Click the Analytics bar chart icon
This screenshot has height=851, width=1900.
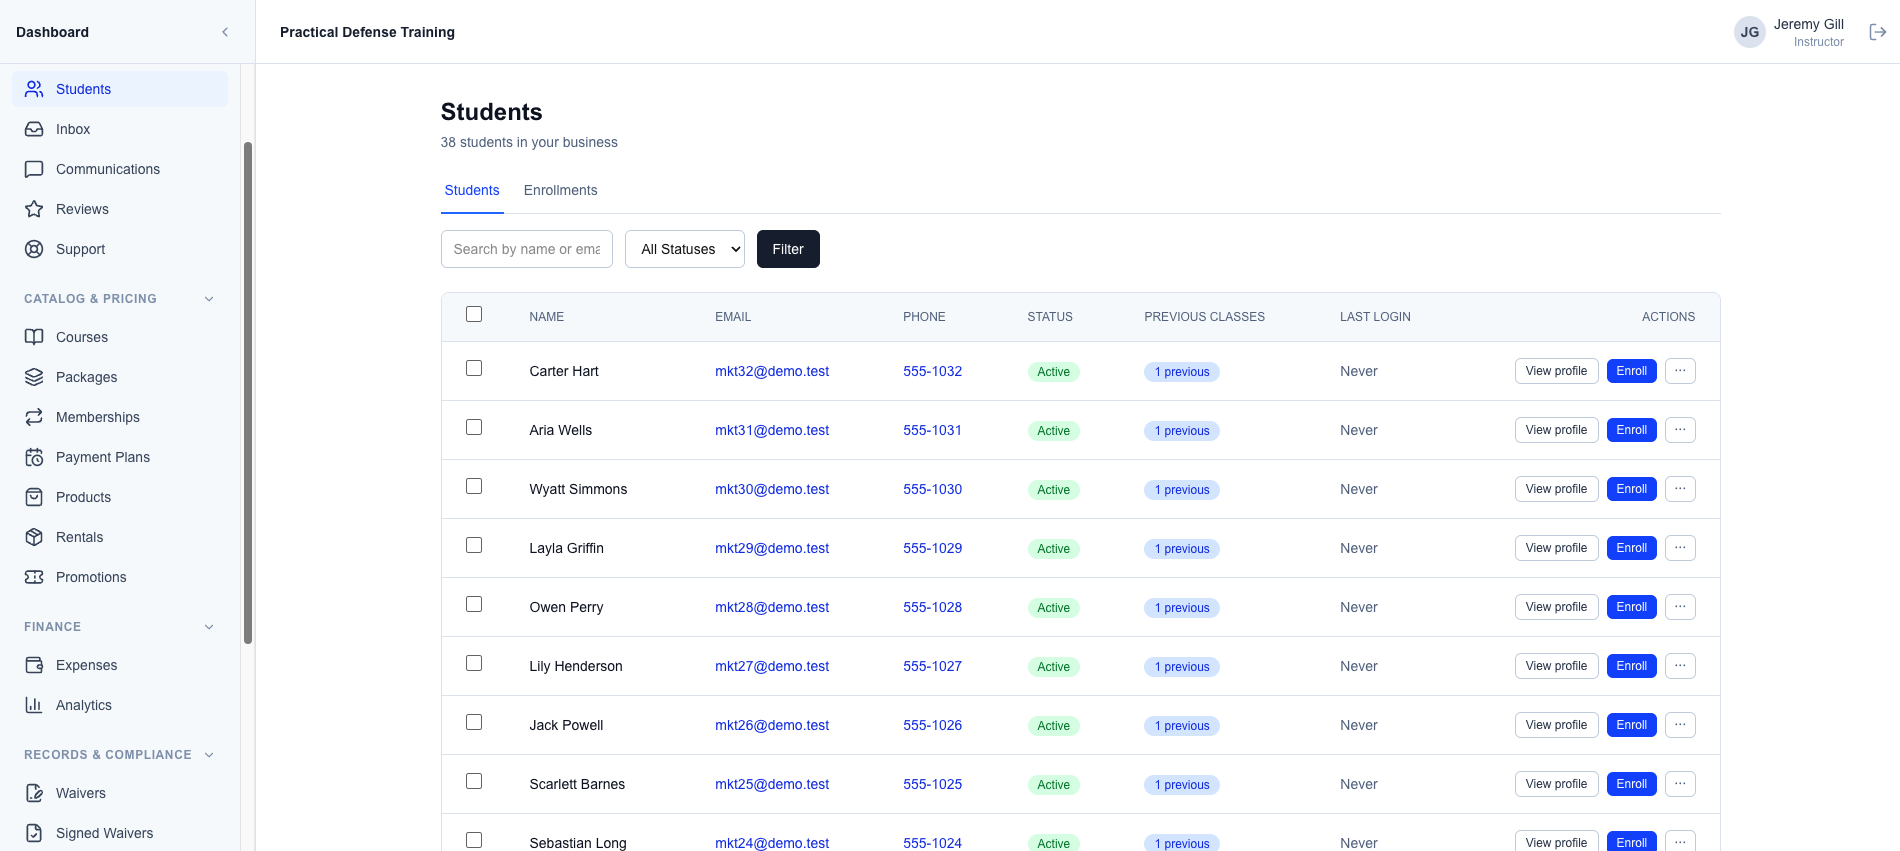(x=34, y=705)
